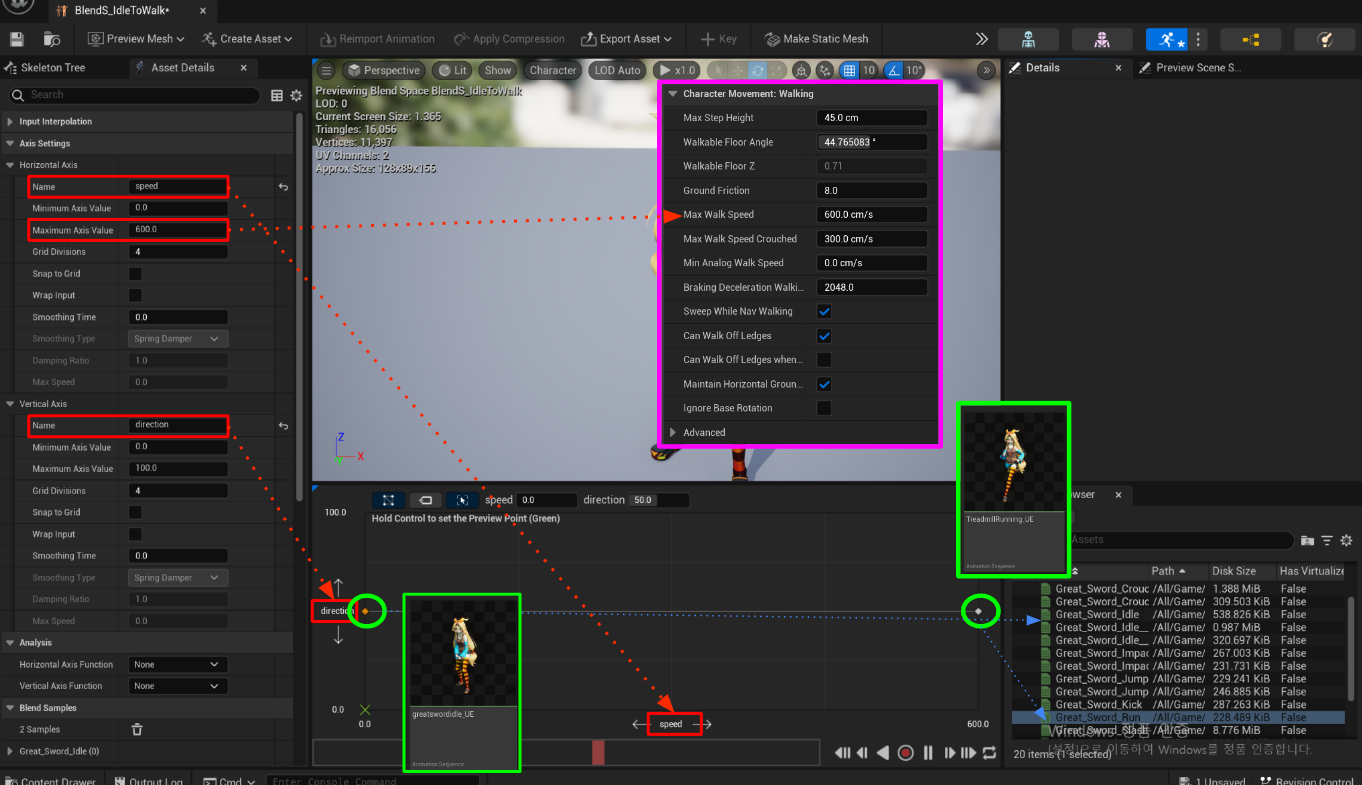Collapse the Axis Settings section
This screenshot has height=785, width=1362.
pyautogui.click(x=11, y=144)
